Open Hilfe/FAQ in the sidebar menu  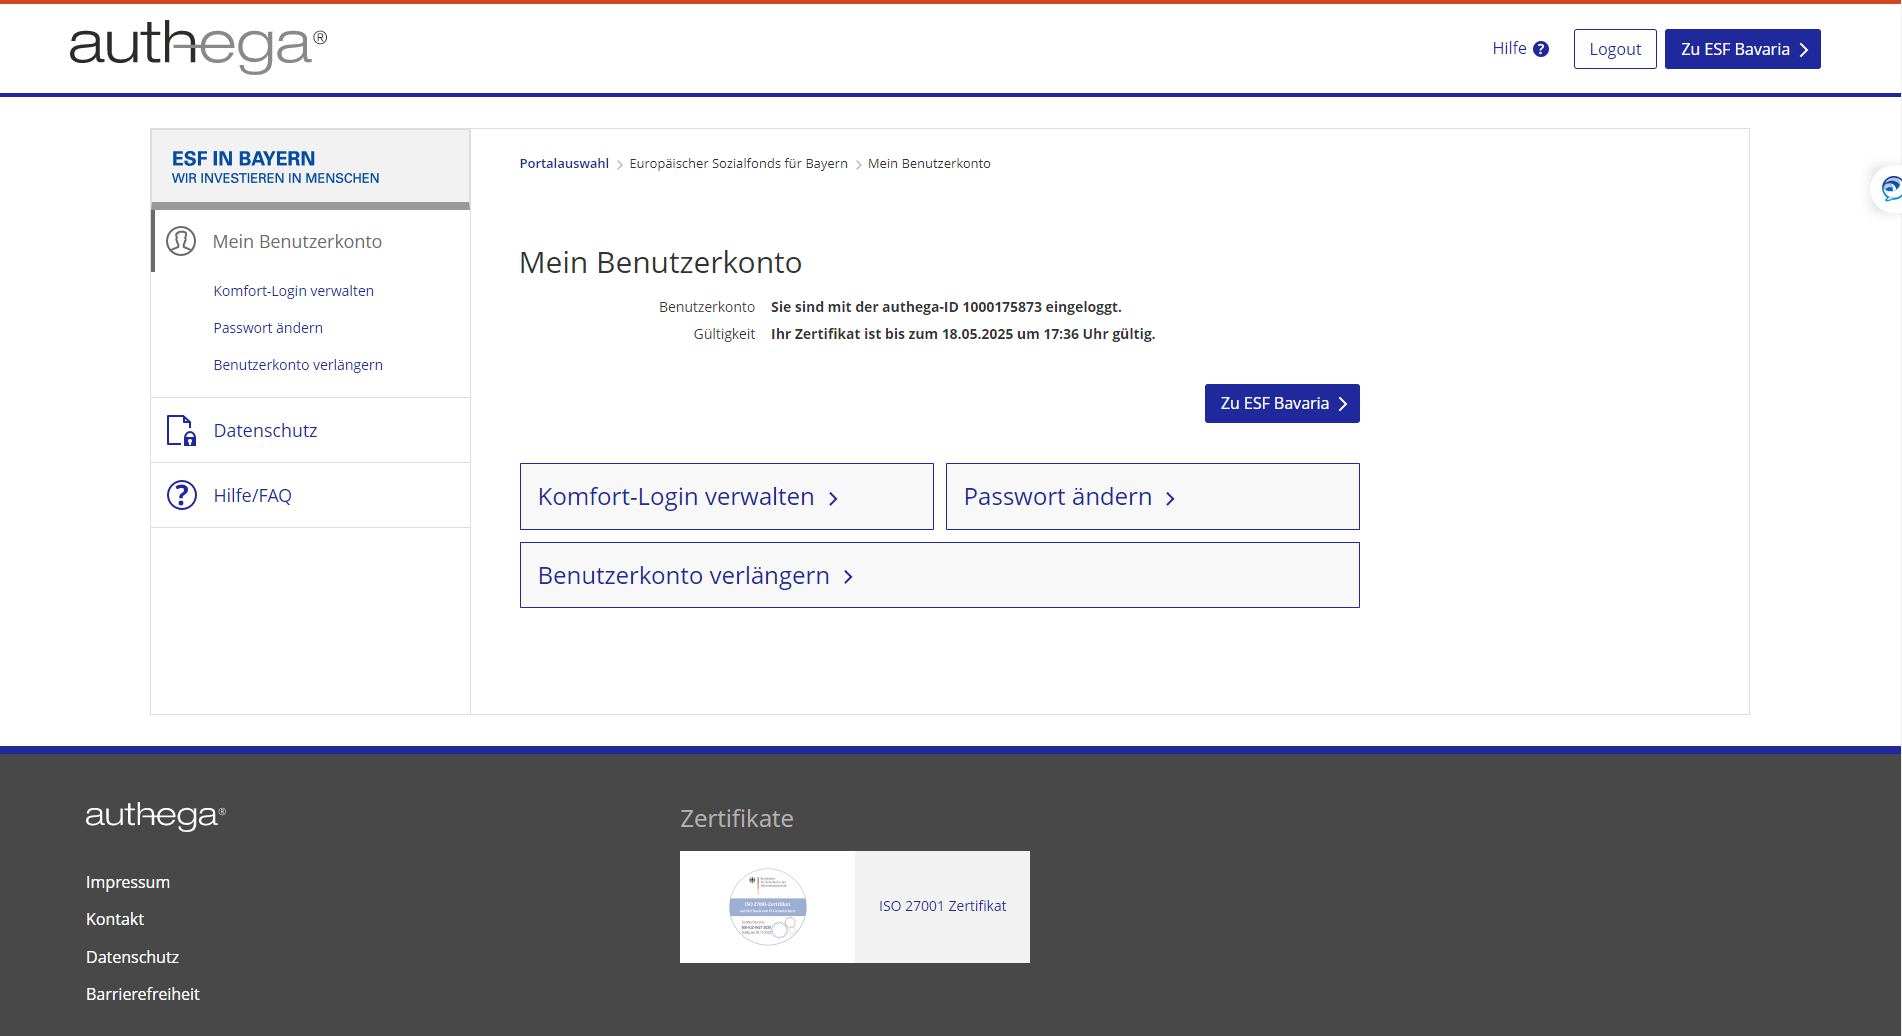pos(252,495)
